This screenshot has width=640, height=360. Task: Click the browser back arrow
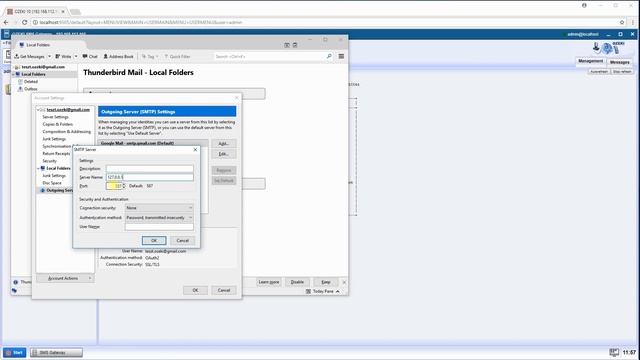click(6, 22)
